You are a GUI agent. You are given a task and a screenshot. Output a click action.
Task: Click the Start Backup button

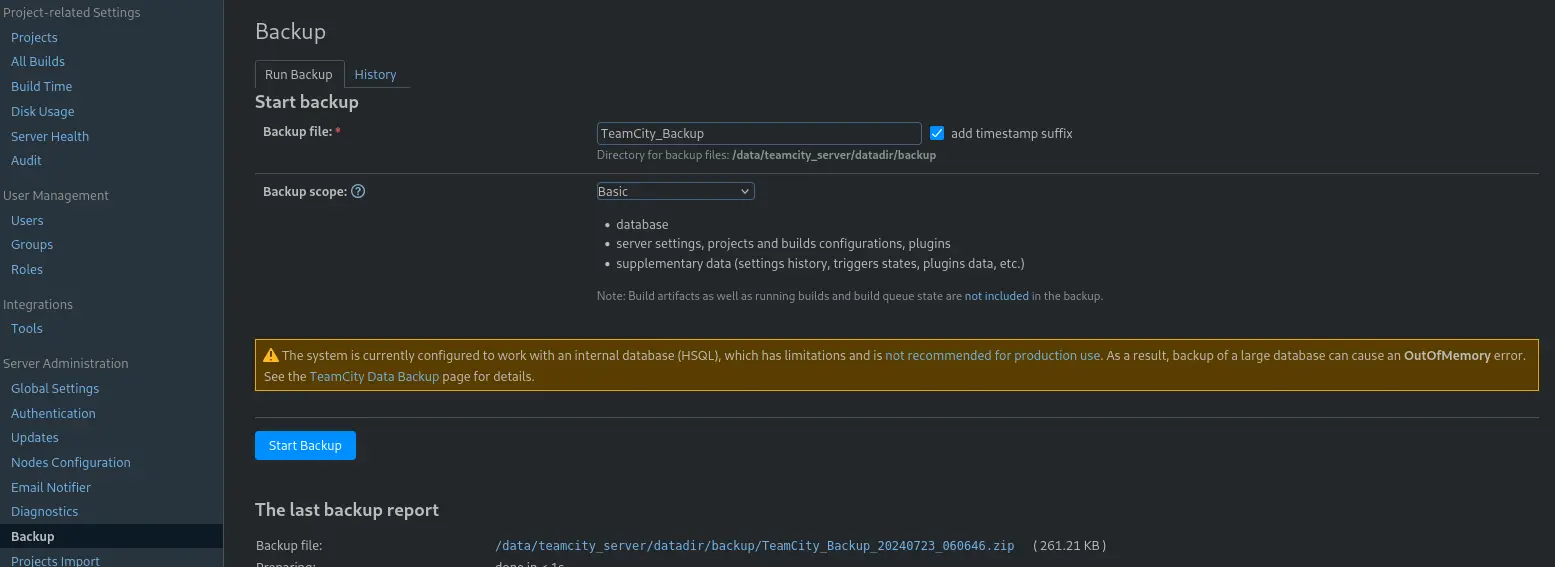coord(305,446)
